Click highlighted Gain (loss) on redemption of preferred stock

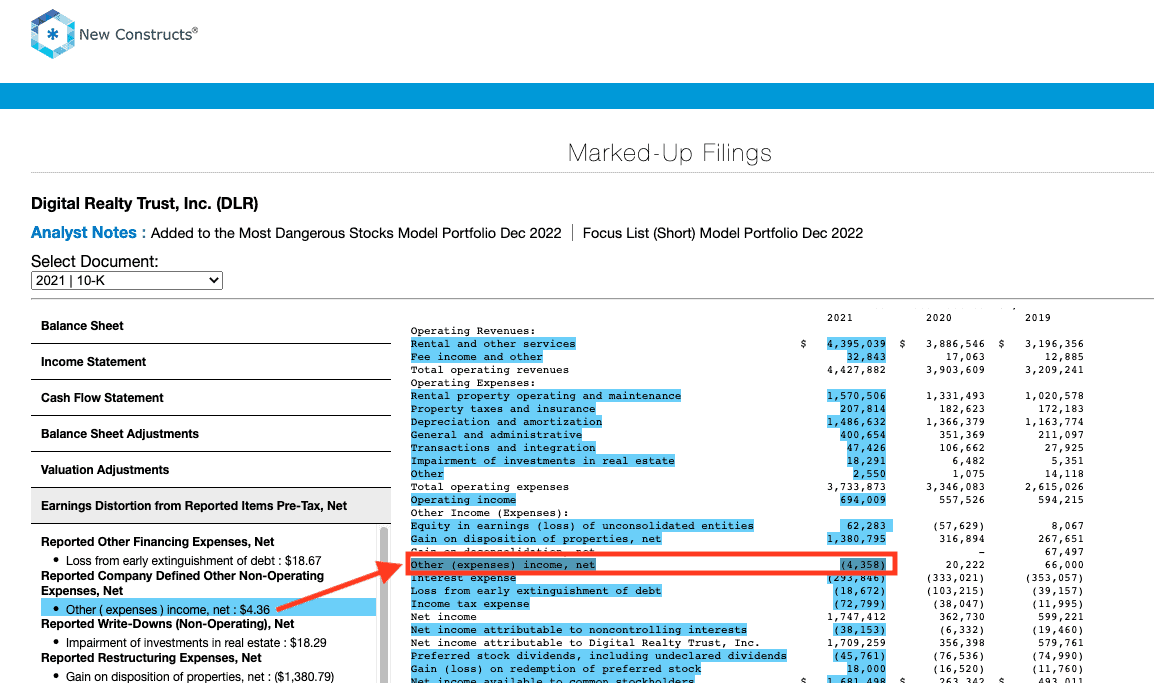[x=556, y=669]
